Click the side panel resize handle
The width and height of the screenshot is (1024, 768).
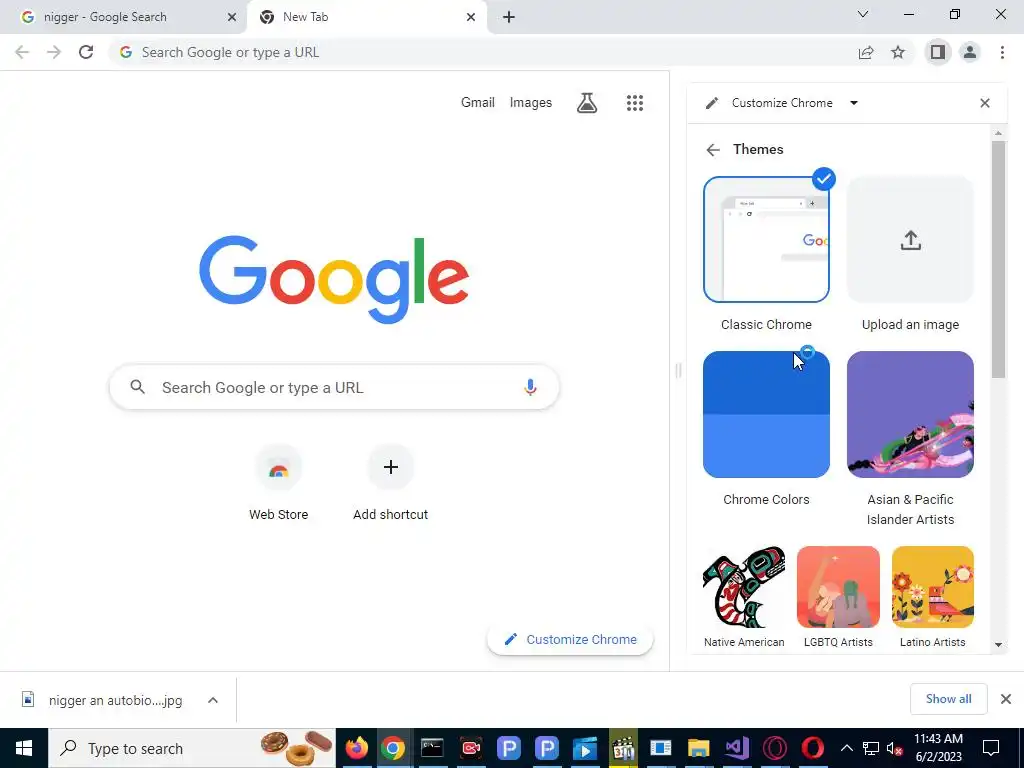tap(678, 370)
